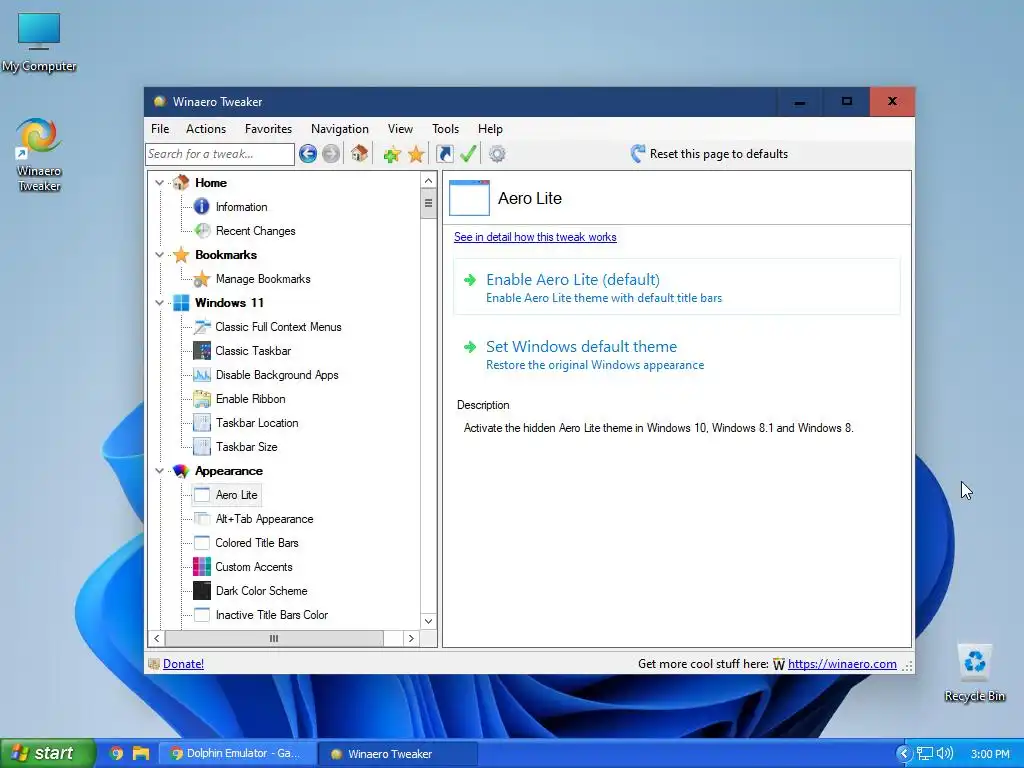Open the https://winaero.com link
1024x768 pixels.
[842, 664]
